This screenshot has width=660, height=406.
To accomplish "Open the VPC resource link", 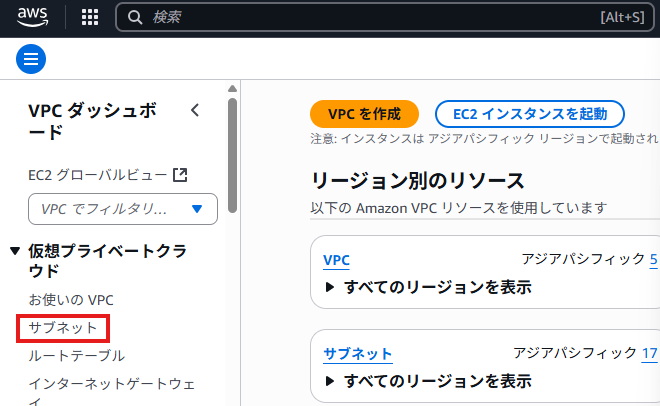I will [x=336, y=260].
